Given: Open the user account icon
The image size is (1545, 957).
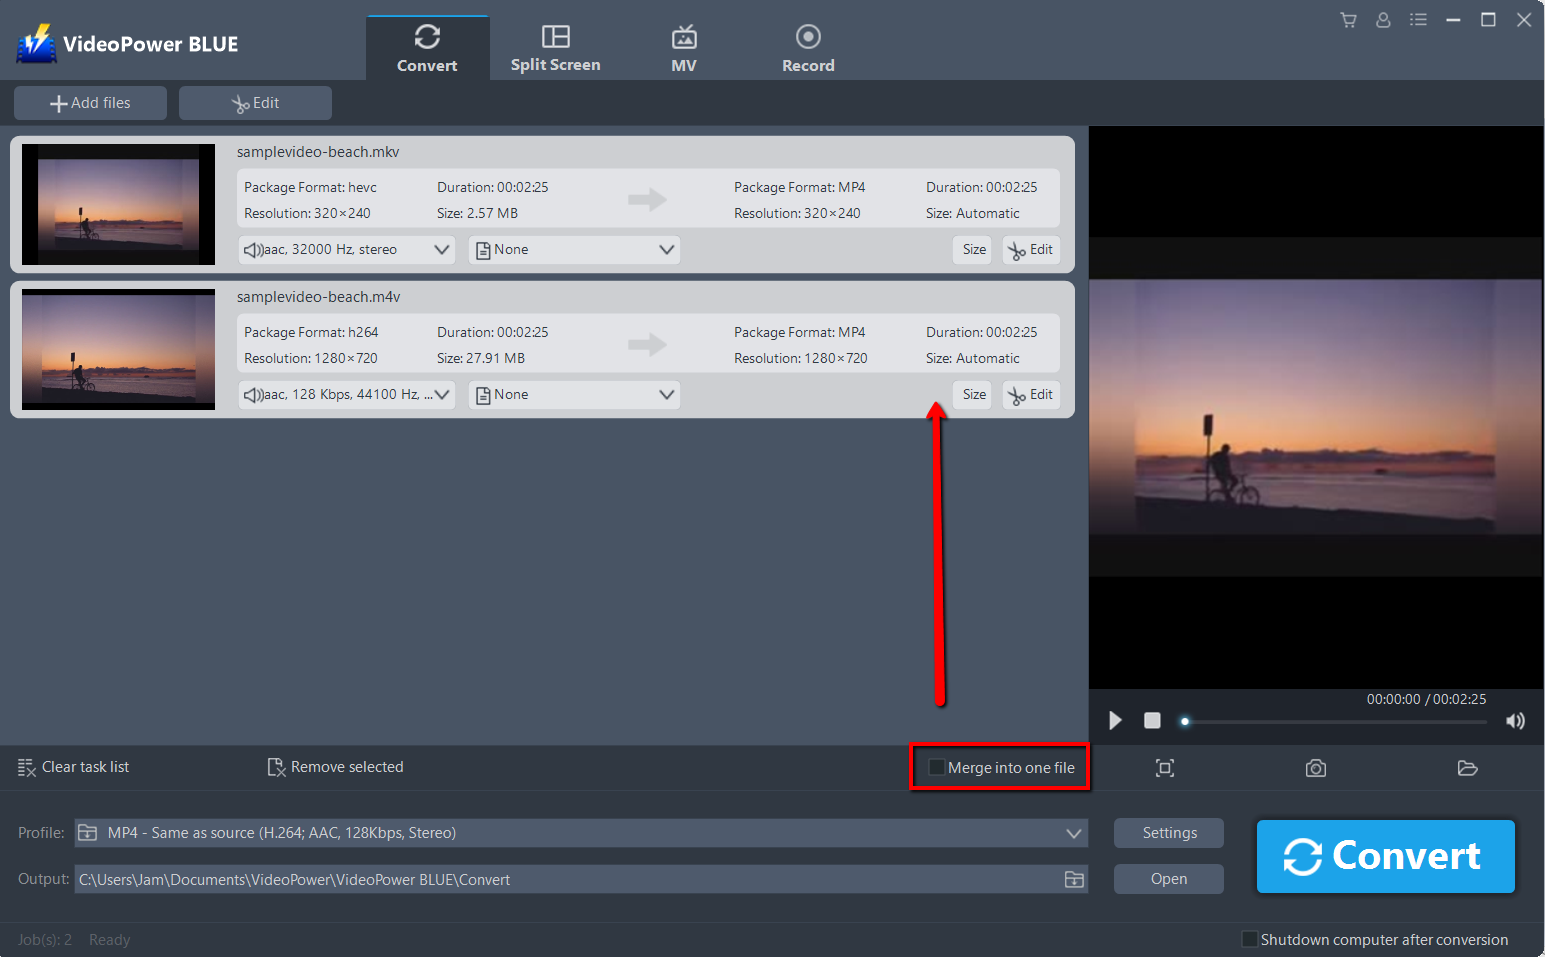Looking at the screenshot, I should tap(1383, 19).
